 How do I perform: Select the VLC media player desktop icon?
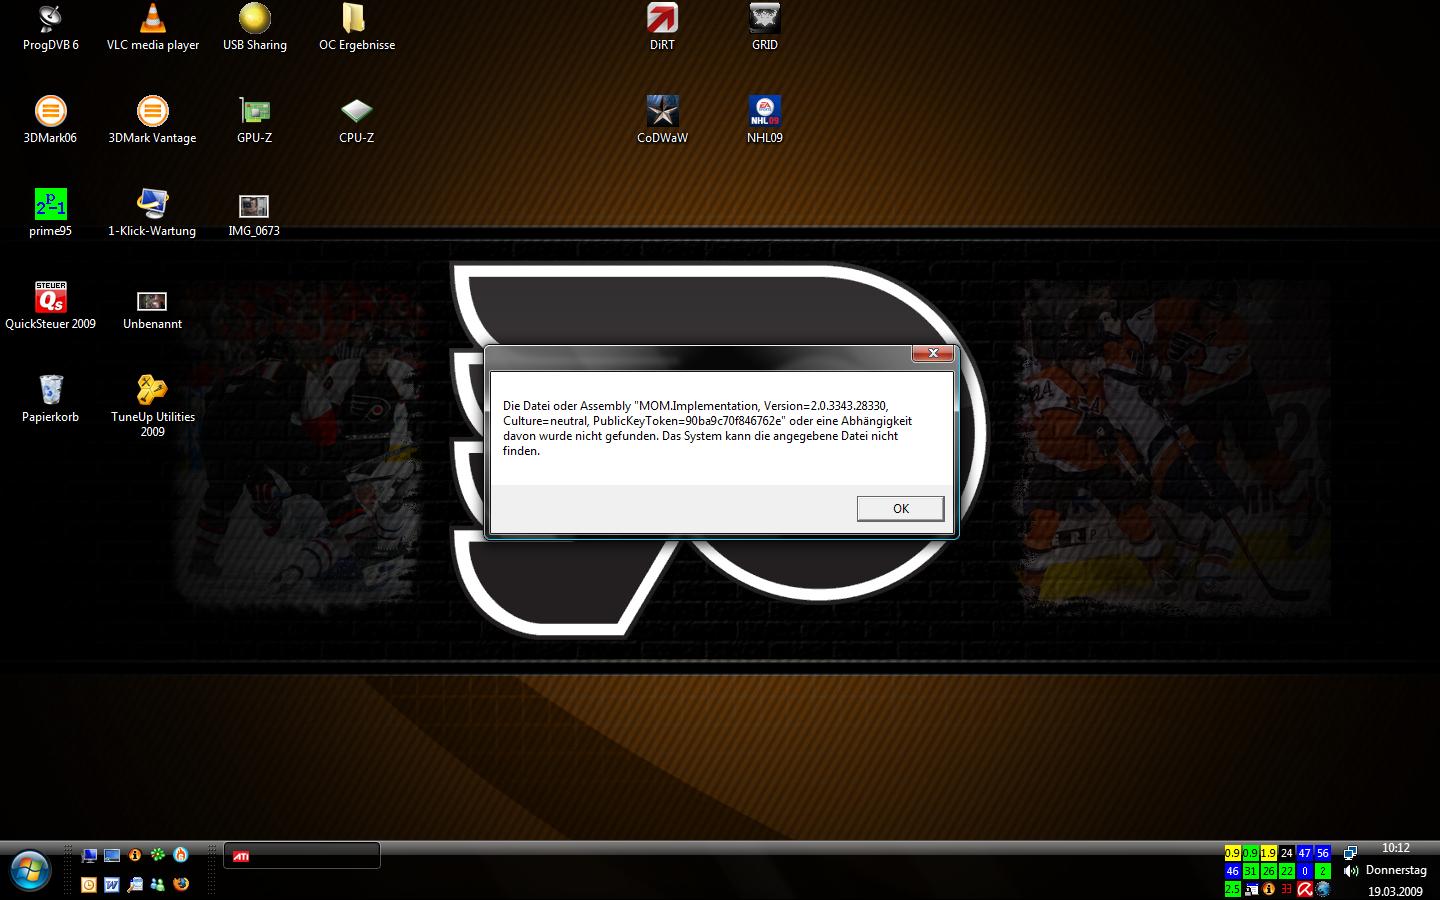[153, 27]
